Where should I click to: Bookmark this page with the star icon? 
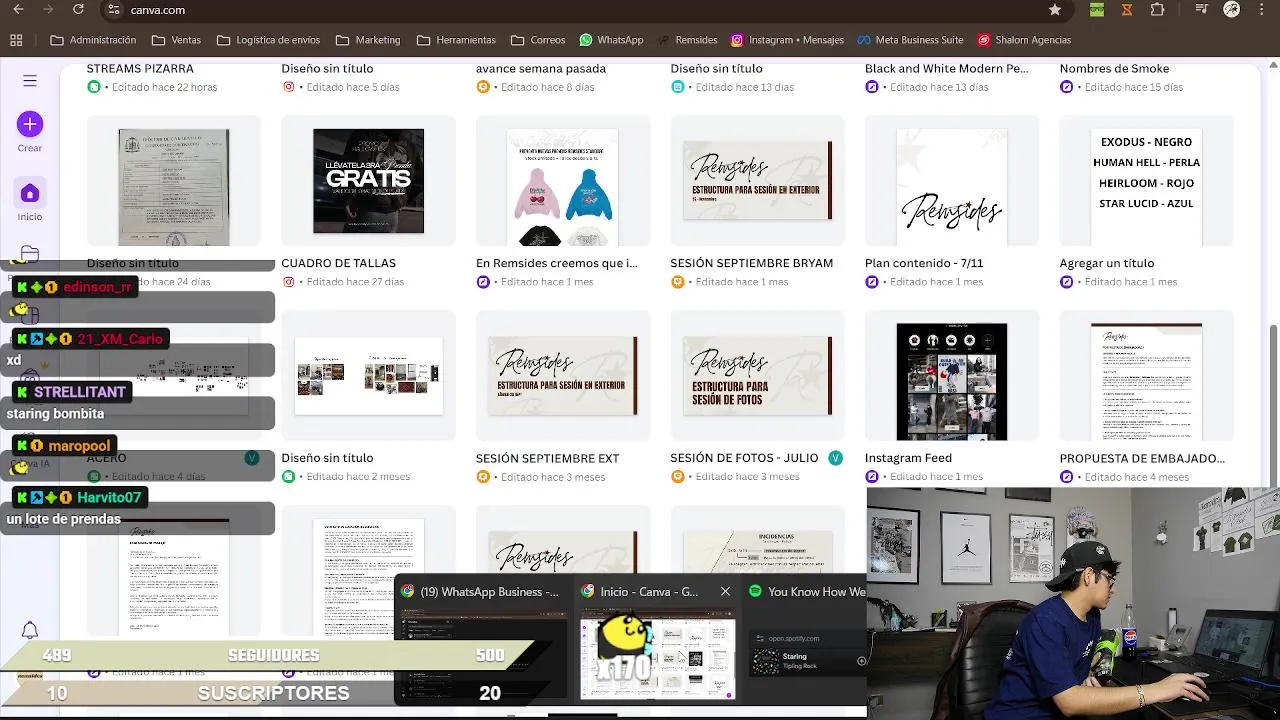click(x=1055, y=10)
